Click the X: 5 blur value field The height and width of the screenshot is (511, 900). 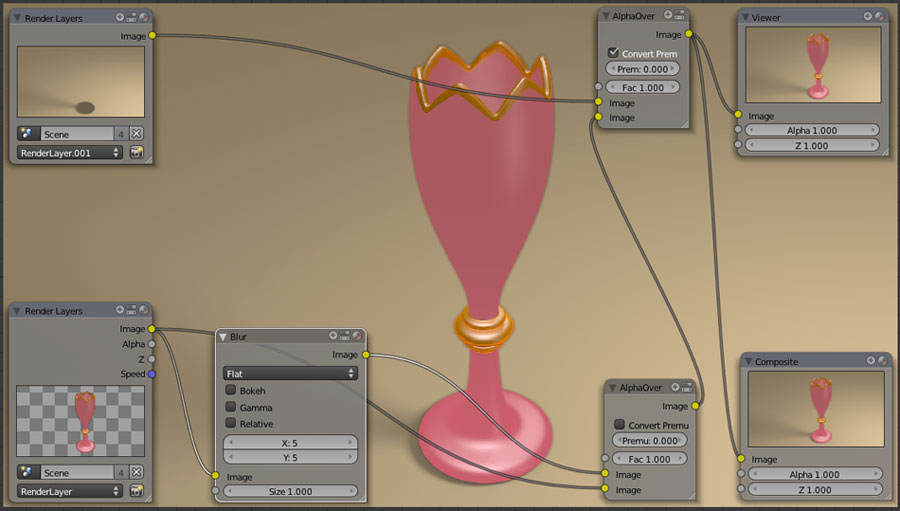[290, 441]
